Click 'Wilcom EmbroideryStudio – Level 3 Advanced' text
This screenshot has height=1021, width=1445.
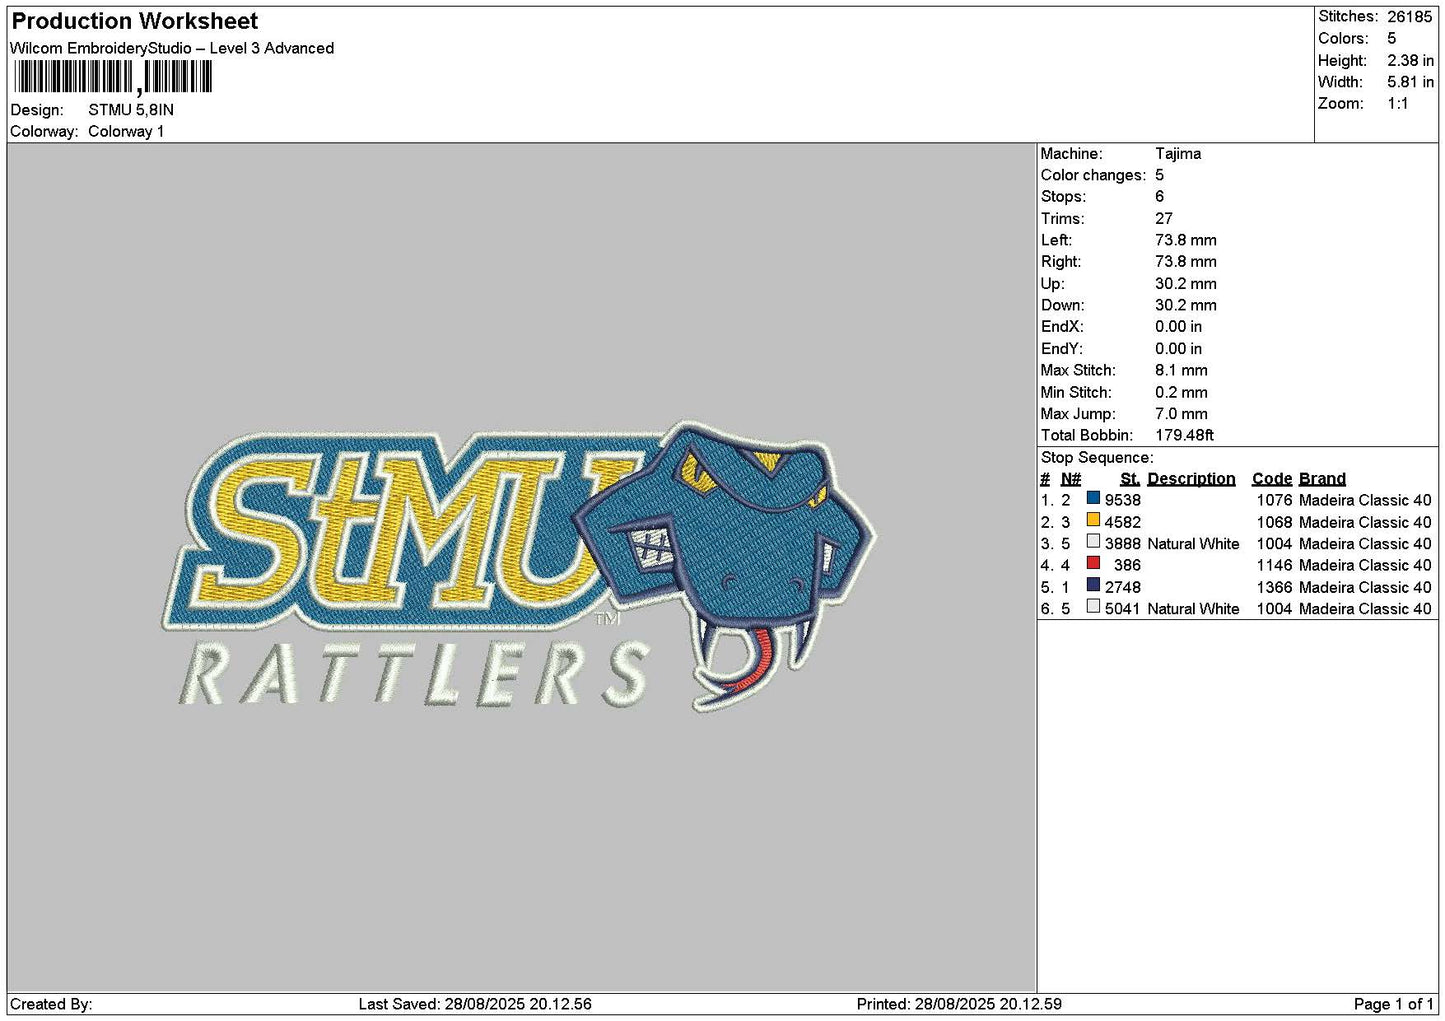pyautogui.click(x=172, y=48)
